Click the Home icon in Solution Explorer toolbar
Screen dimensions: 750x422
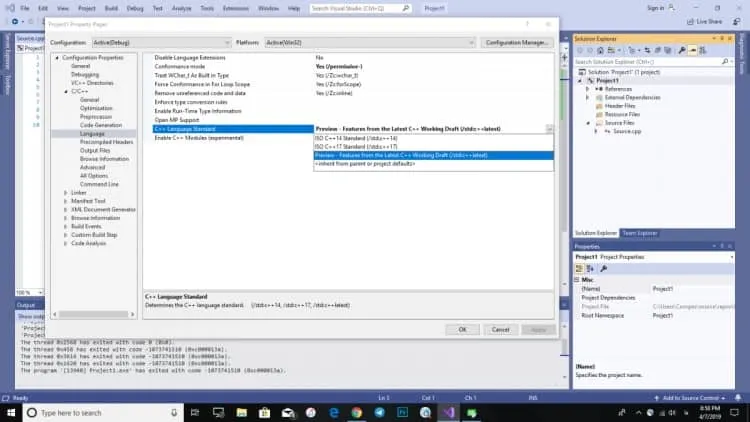[600, 50]
